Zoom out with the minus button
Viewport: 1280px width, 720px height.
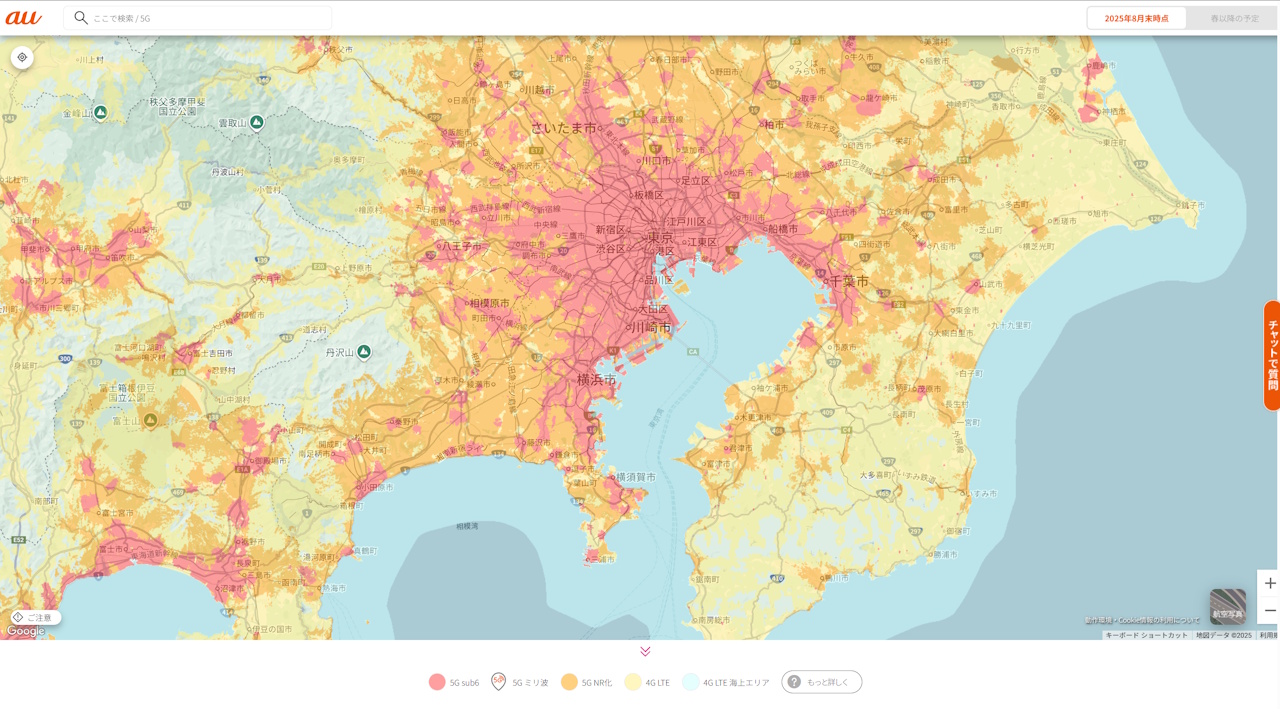[x=1269, y=610]
